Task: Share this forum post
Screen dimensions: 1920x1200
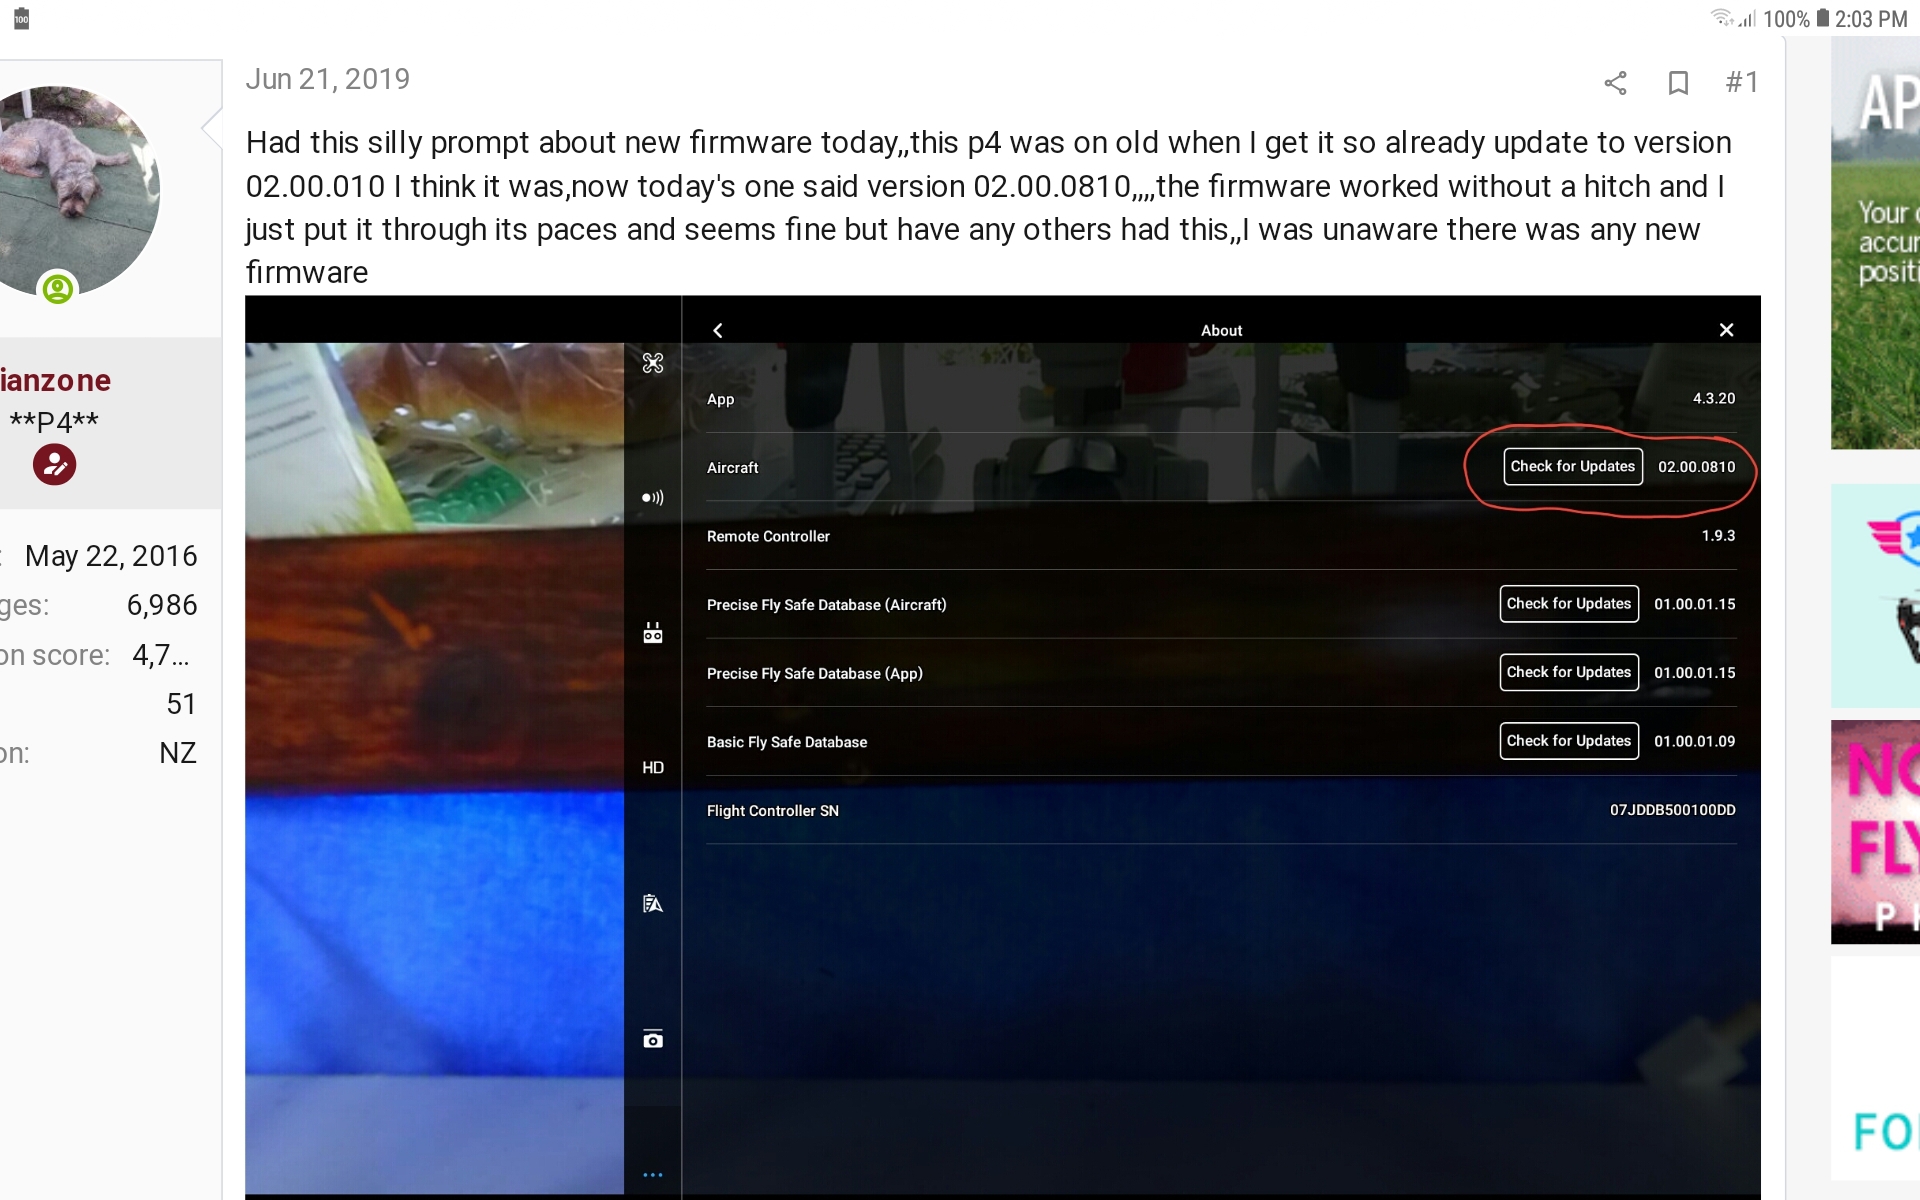Action: 1615,82
